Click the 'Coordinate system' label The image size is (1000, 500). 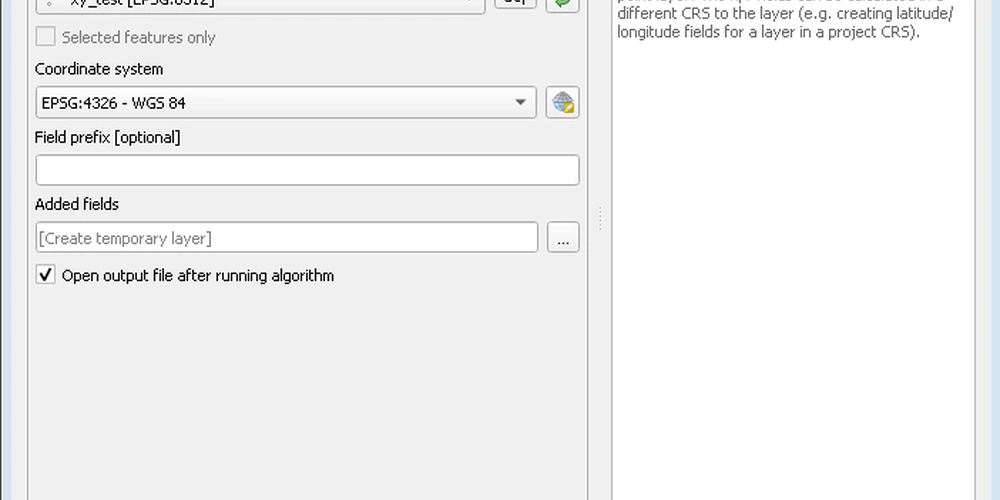tap(99, 69)
